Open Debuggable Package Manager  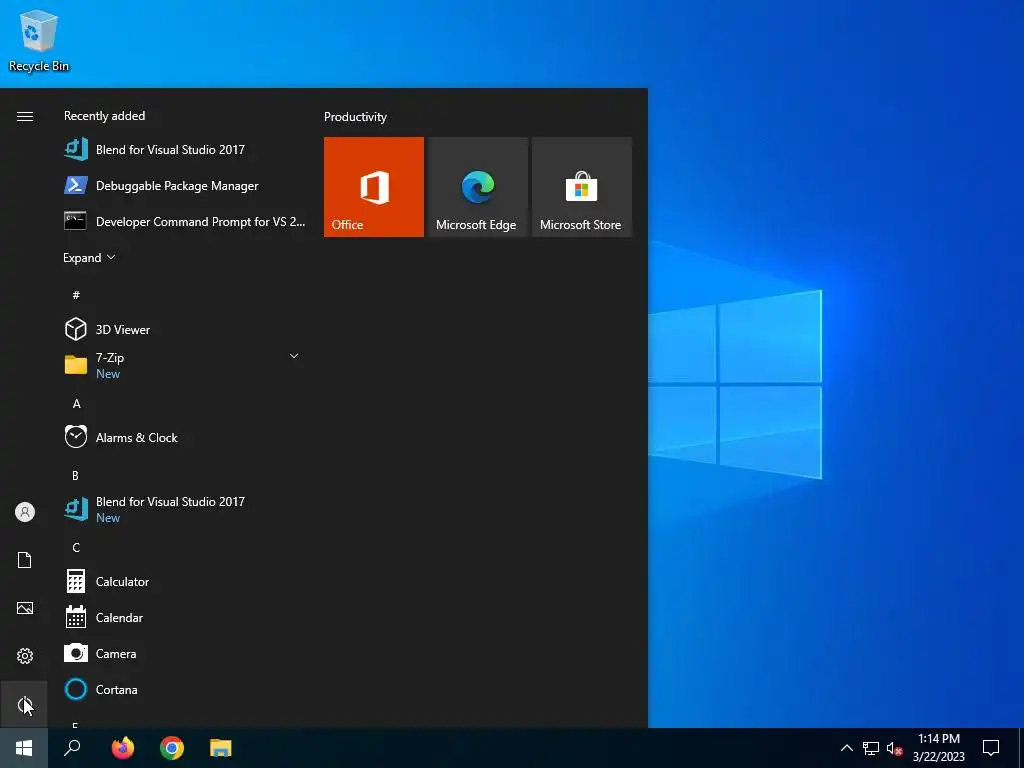[185, 185]
